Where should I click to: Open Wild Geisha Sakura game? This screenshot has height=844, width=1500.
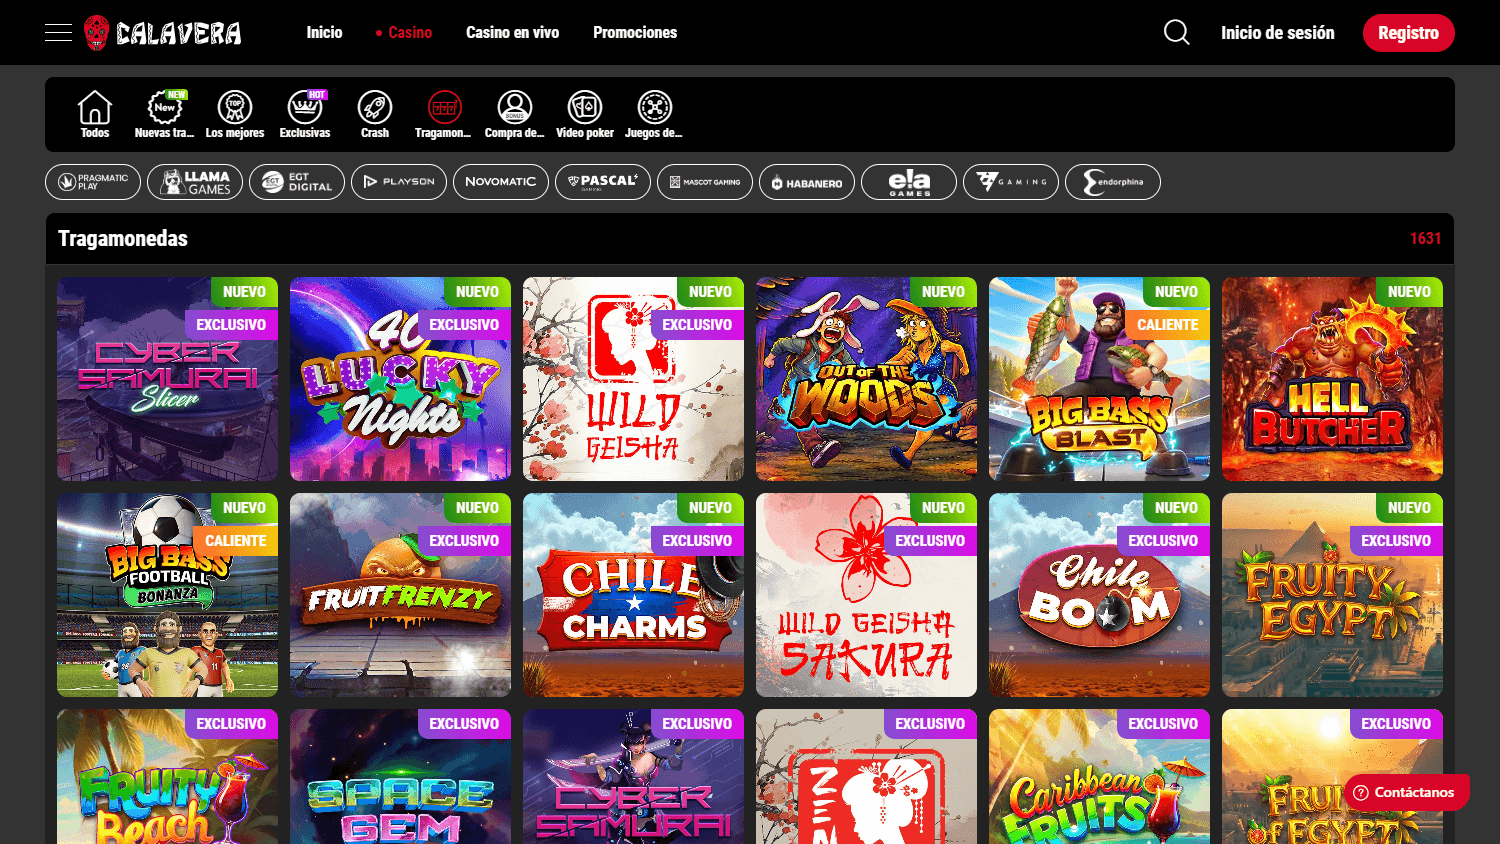[x=866, y=595]
